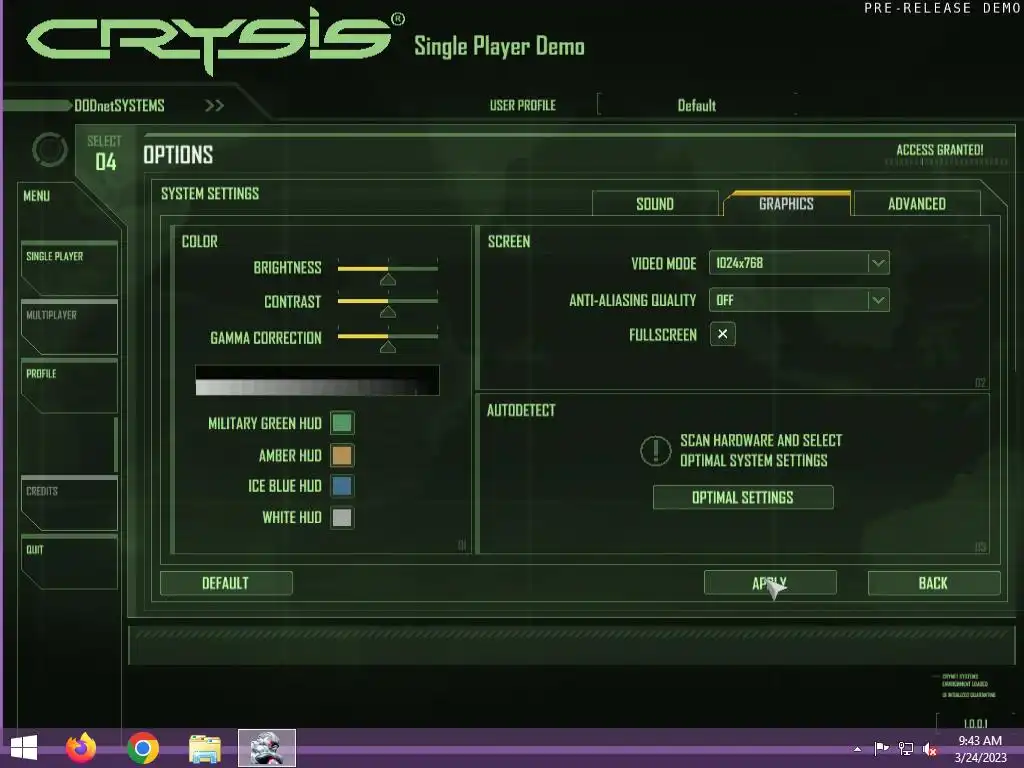Select the Graphics tab
1024x768 pixels.
coord(786,203)
